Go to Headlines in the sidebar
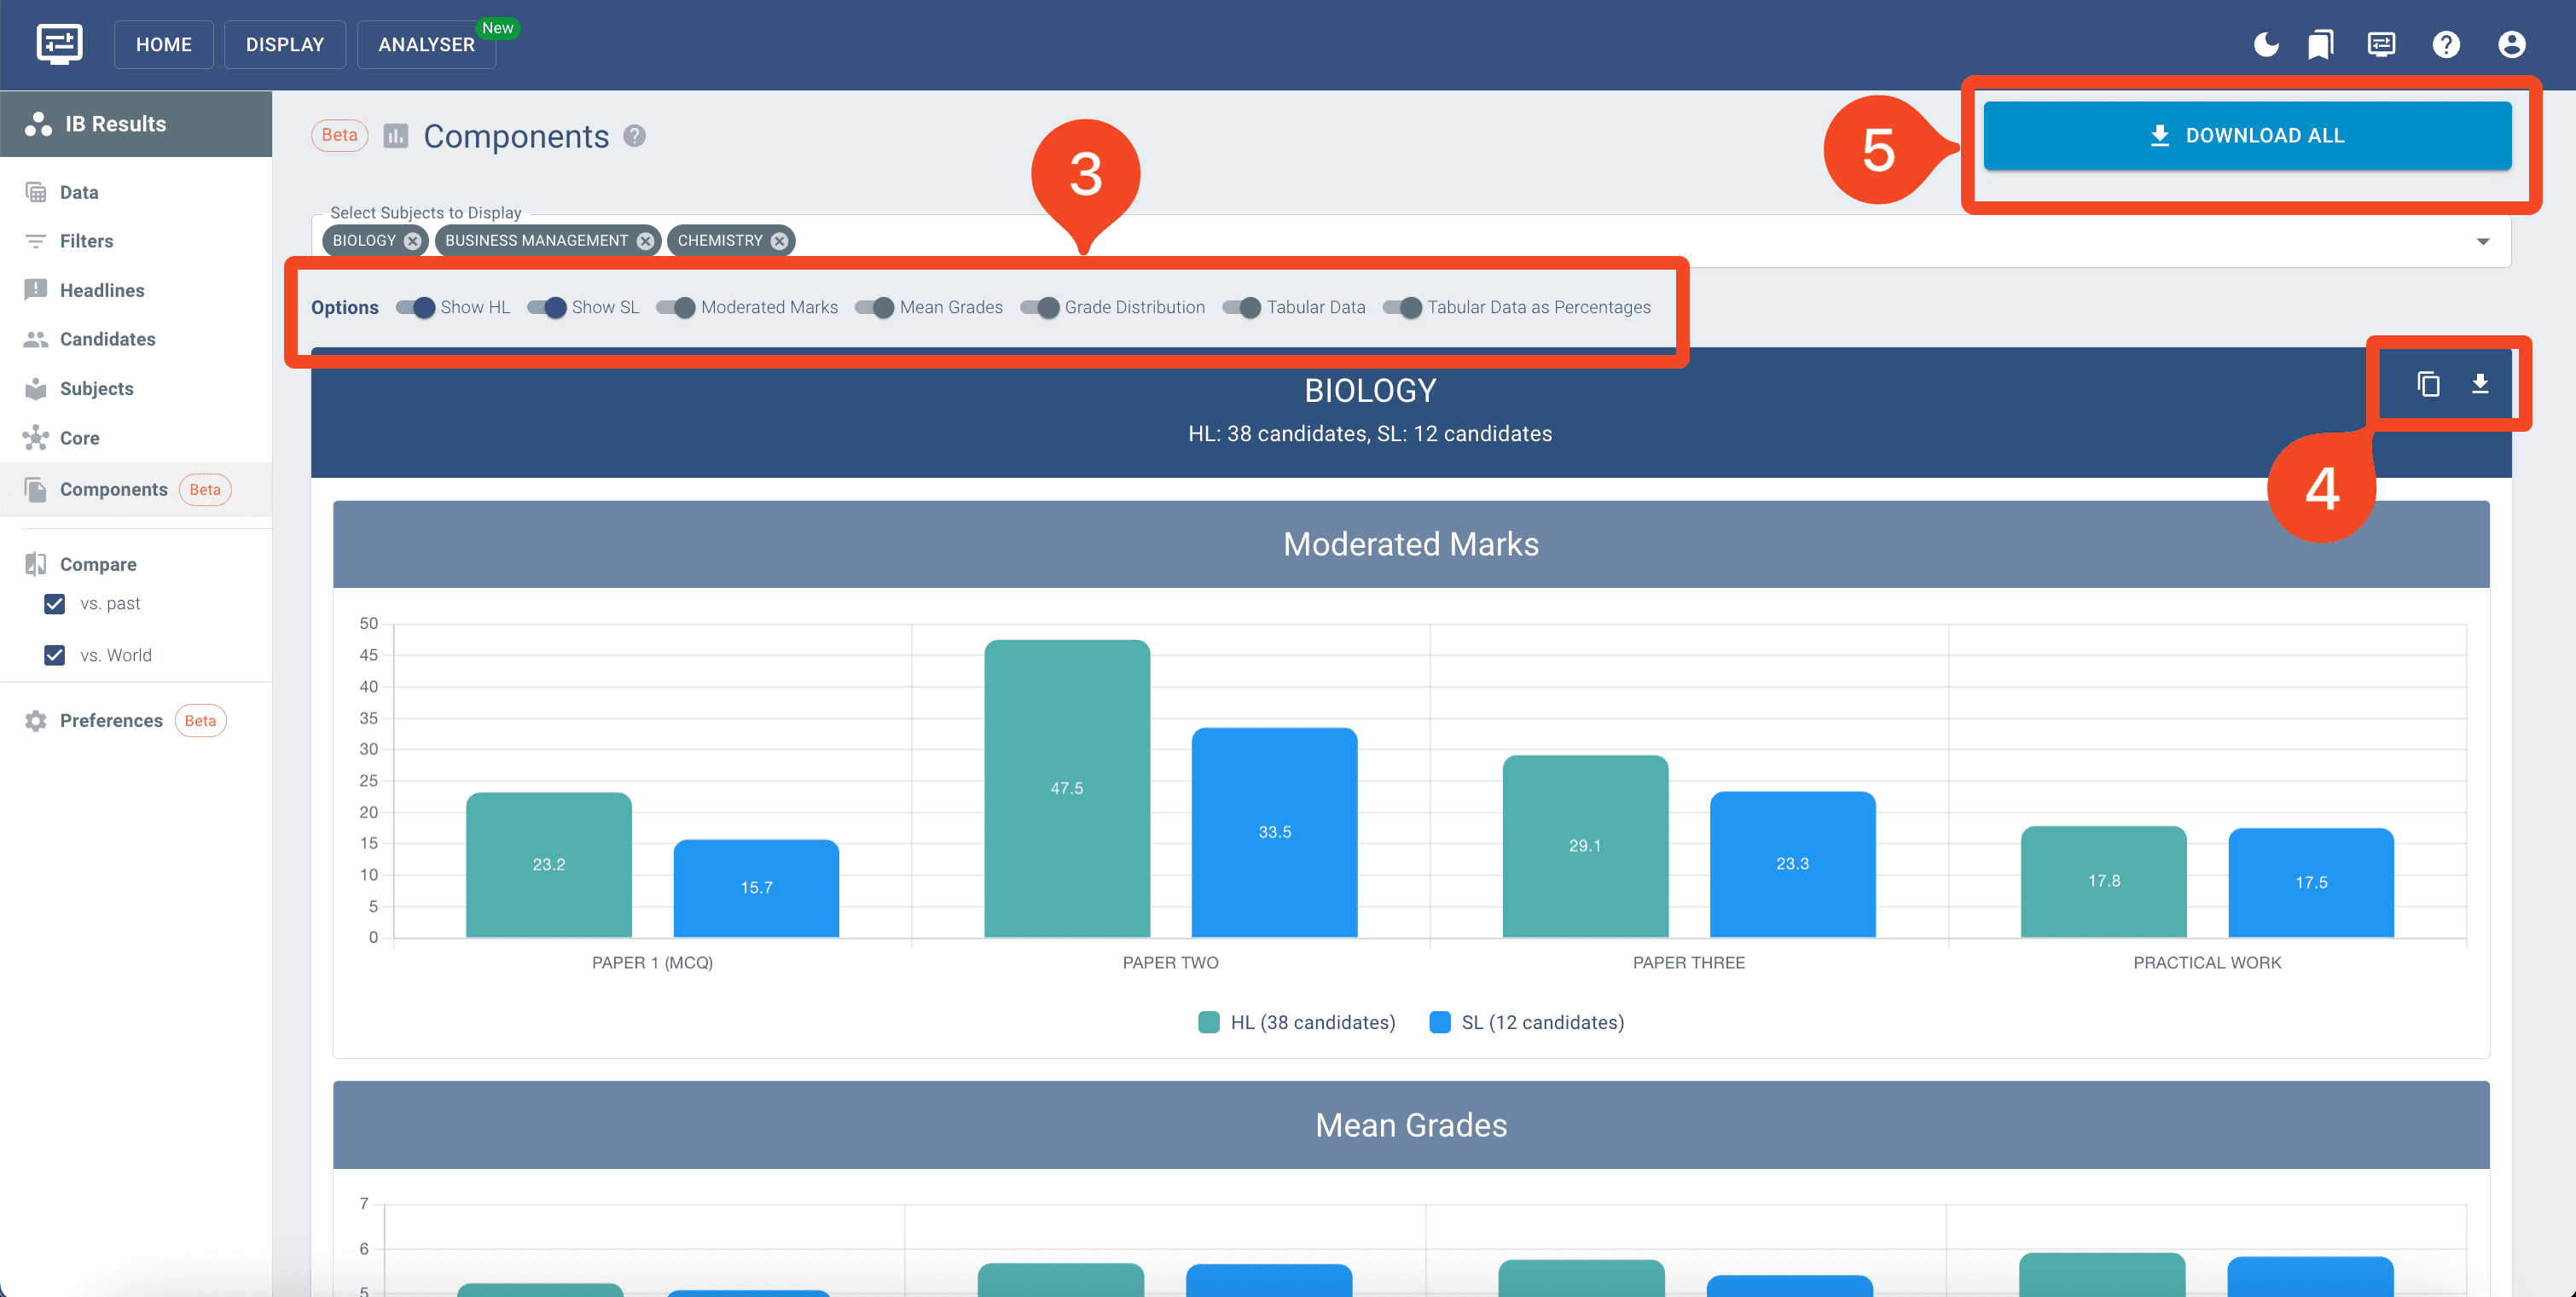The width and height of the screenshot is (2576, 1297). click(136, 290)
